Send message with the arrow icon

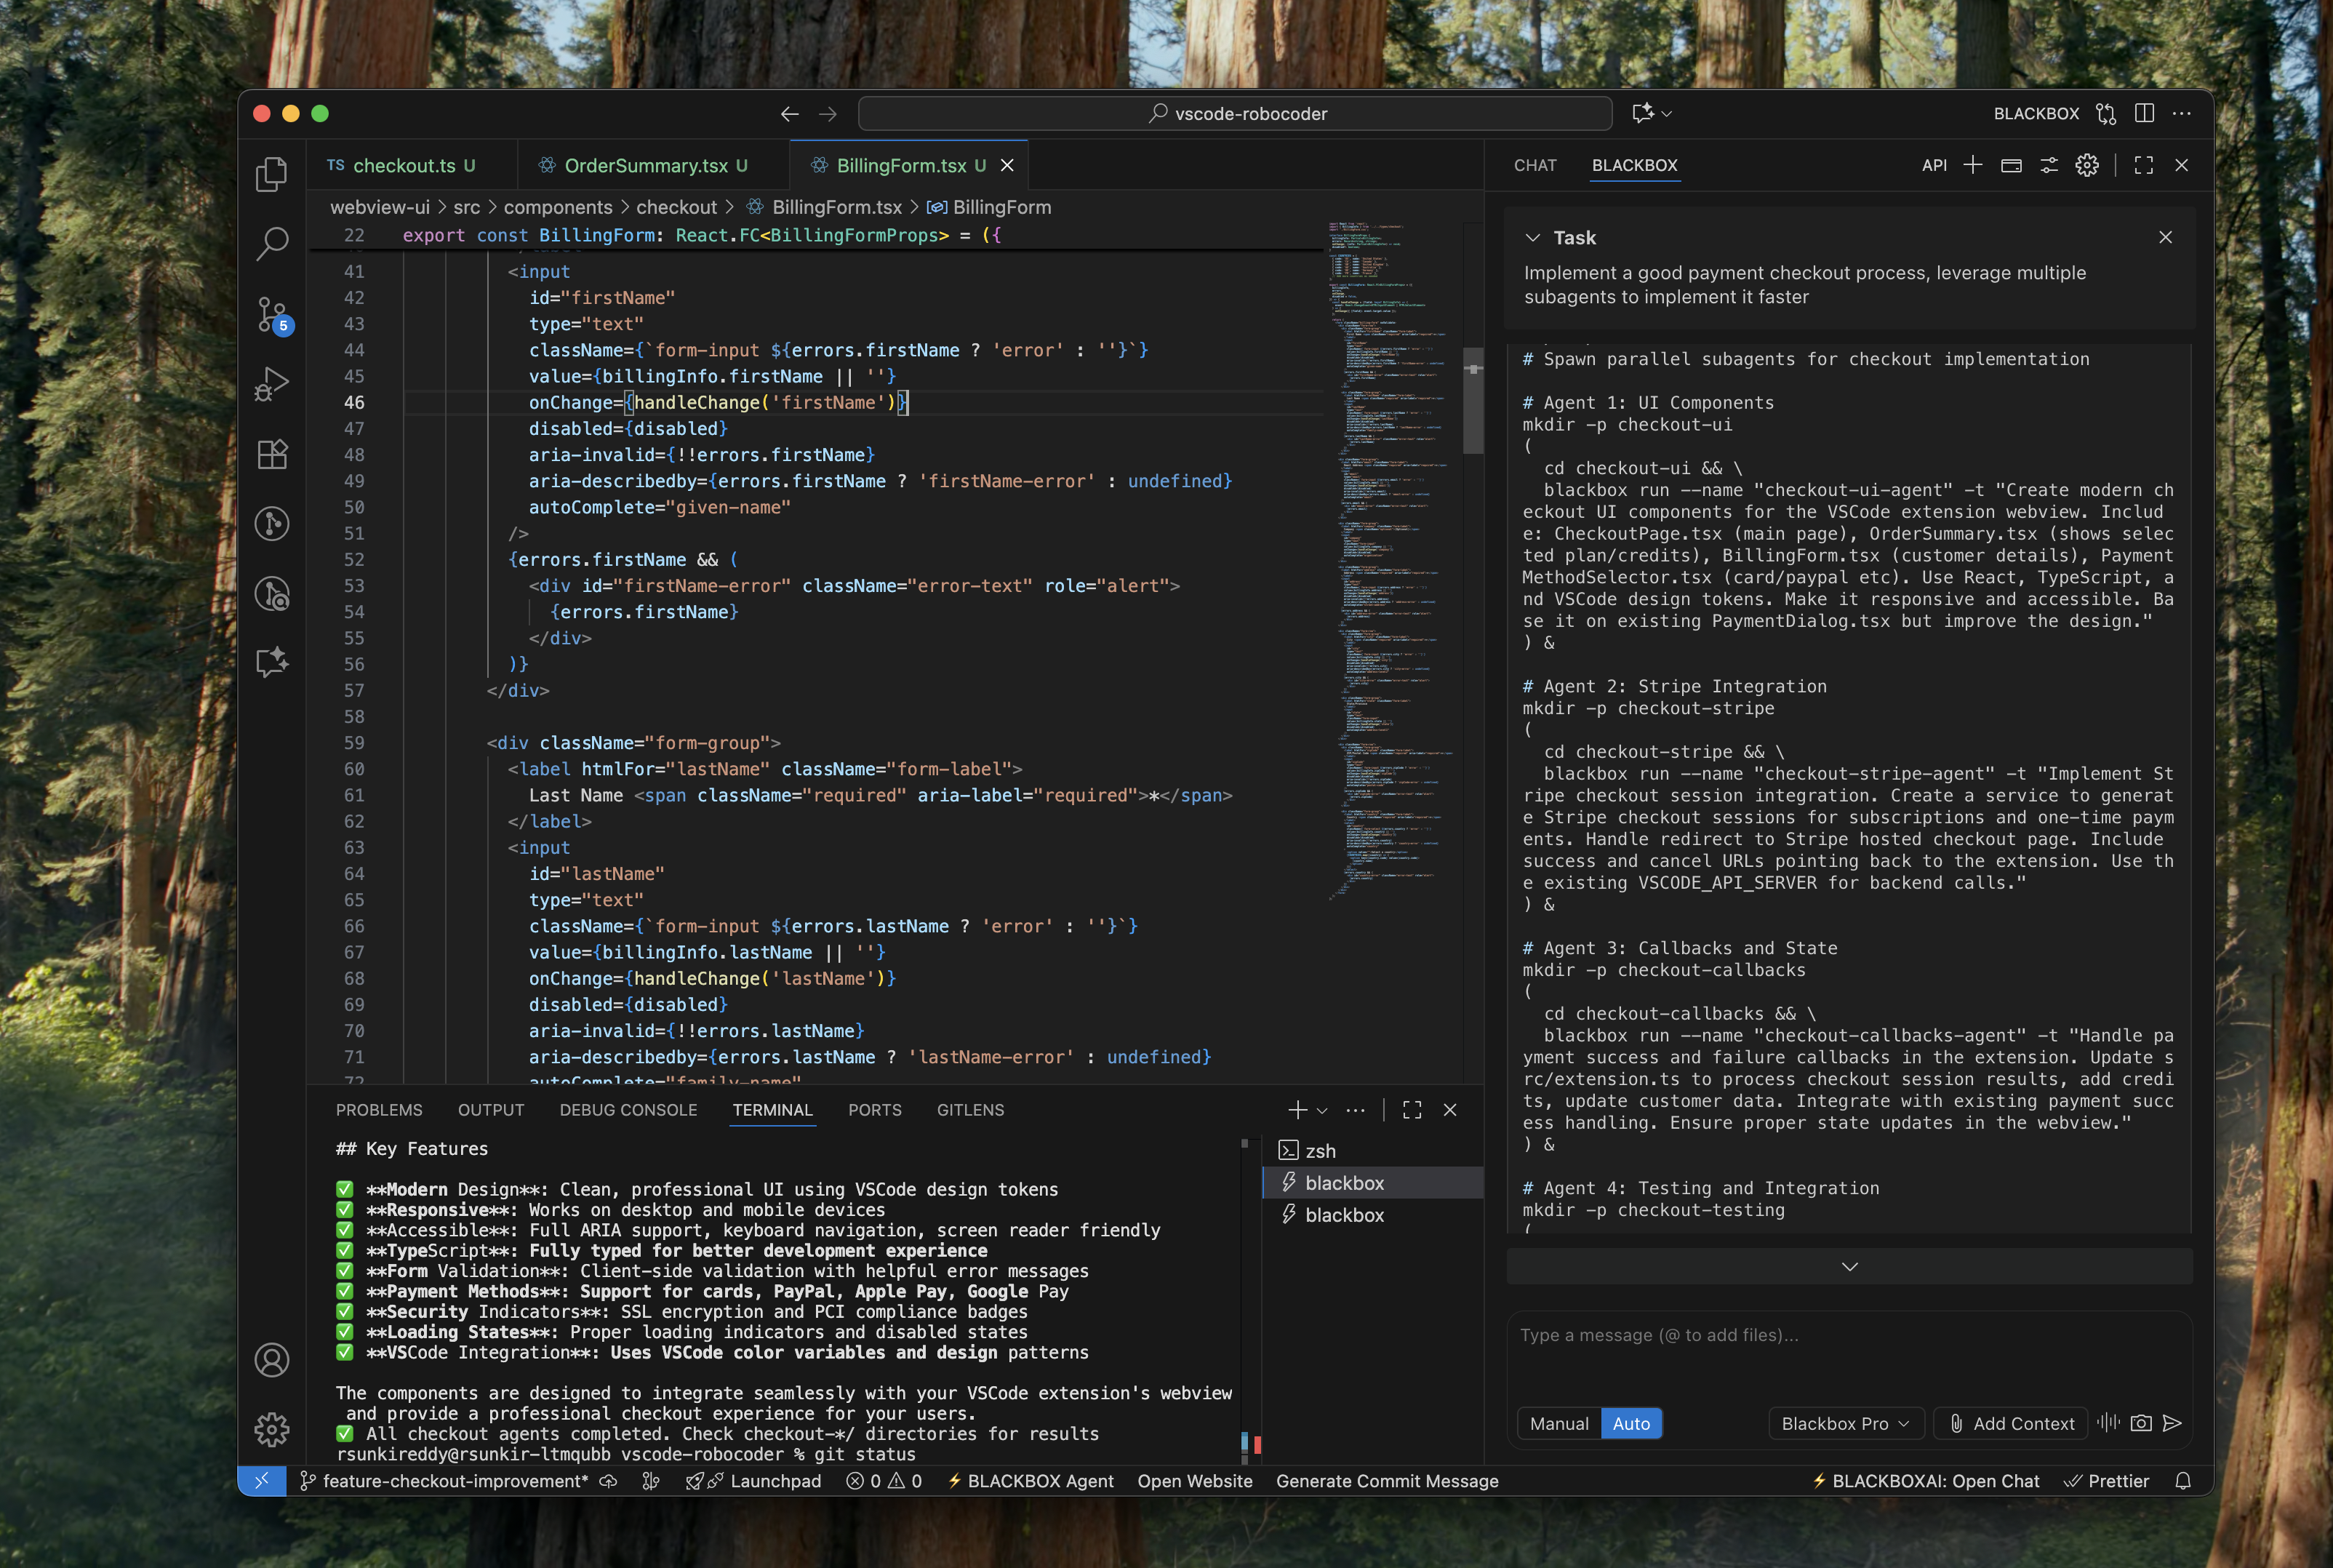click(2172, 1423)
